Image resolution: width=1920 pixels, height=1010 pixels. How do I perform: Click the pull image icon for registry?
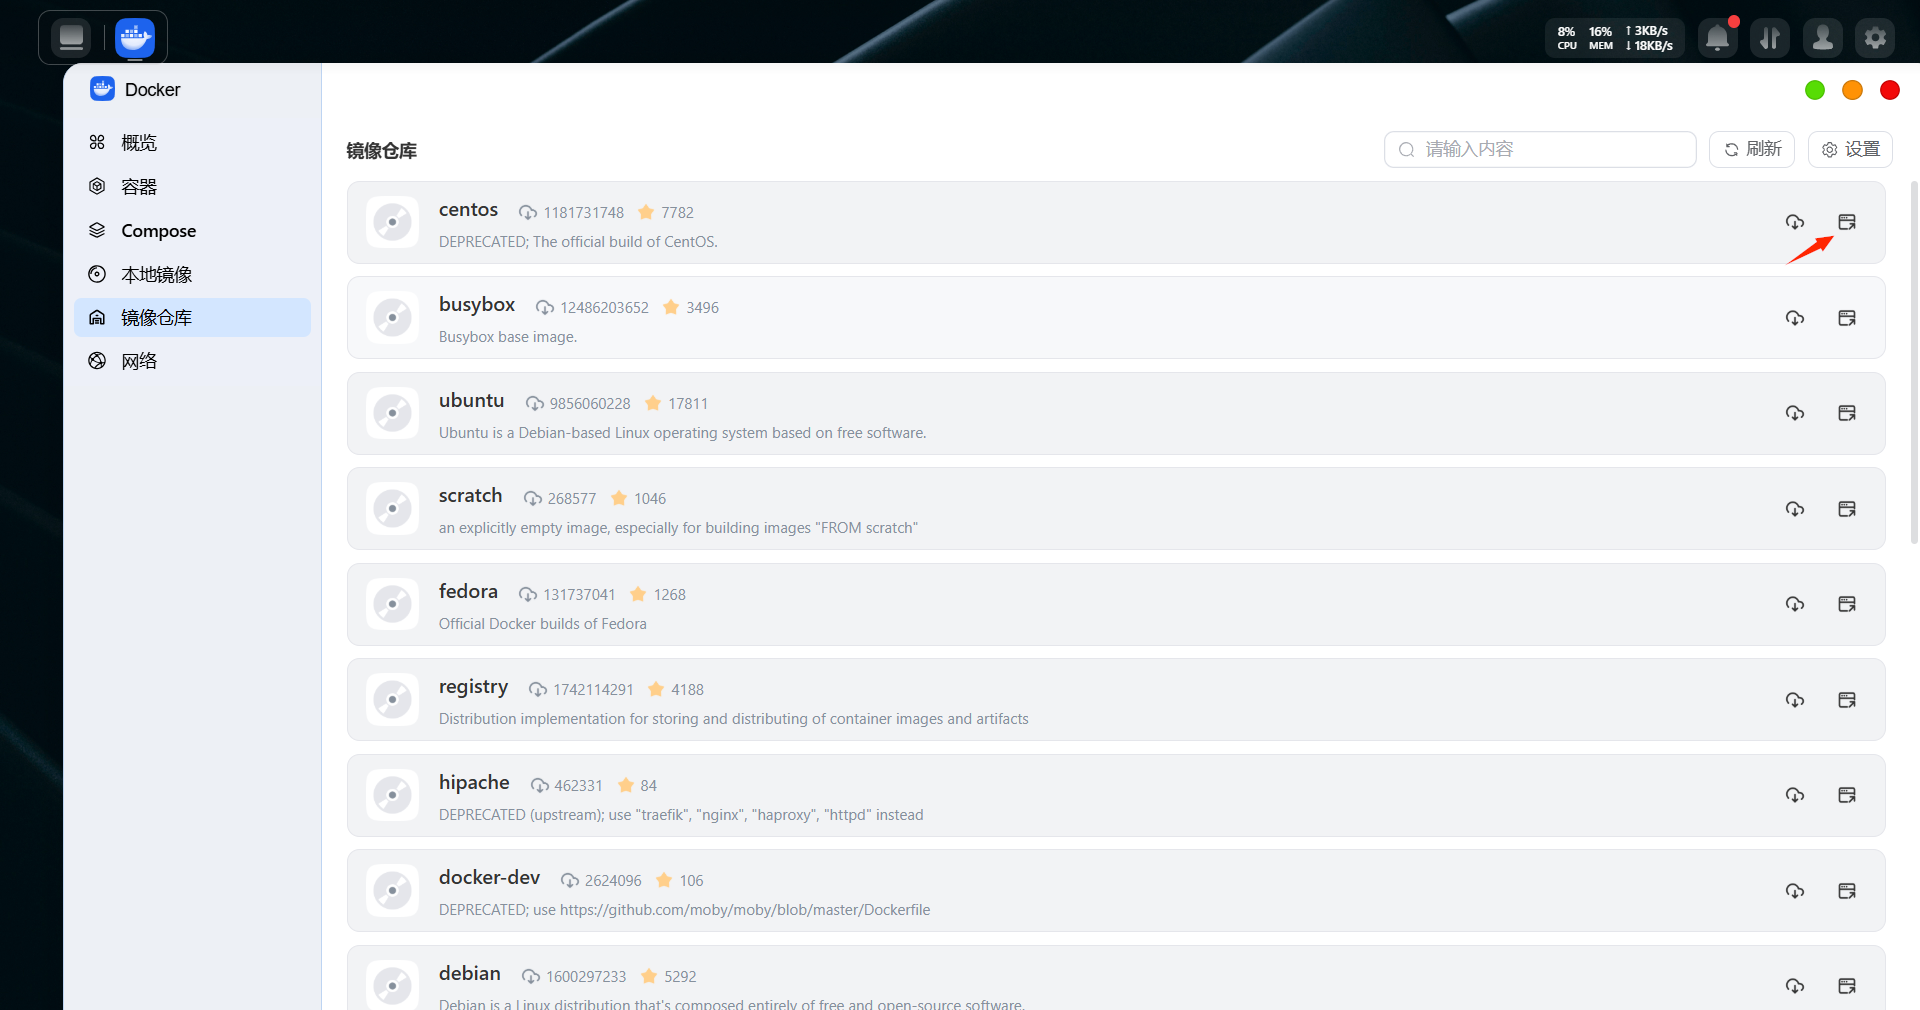(x=1795, y=700)
